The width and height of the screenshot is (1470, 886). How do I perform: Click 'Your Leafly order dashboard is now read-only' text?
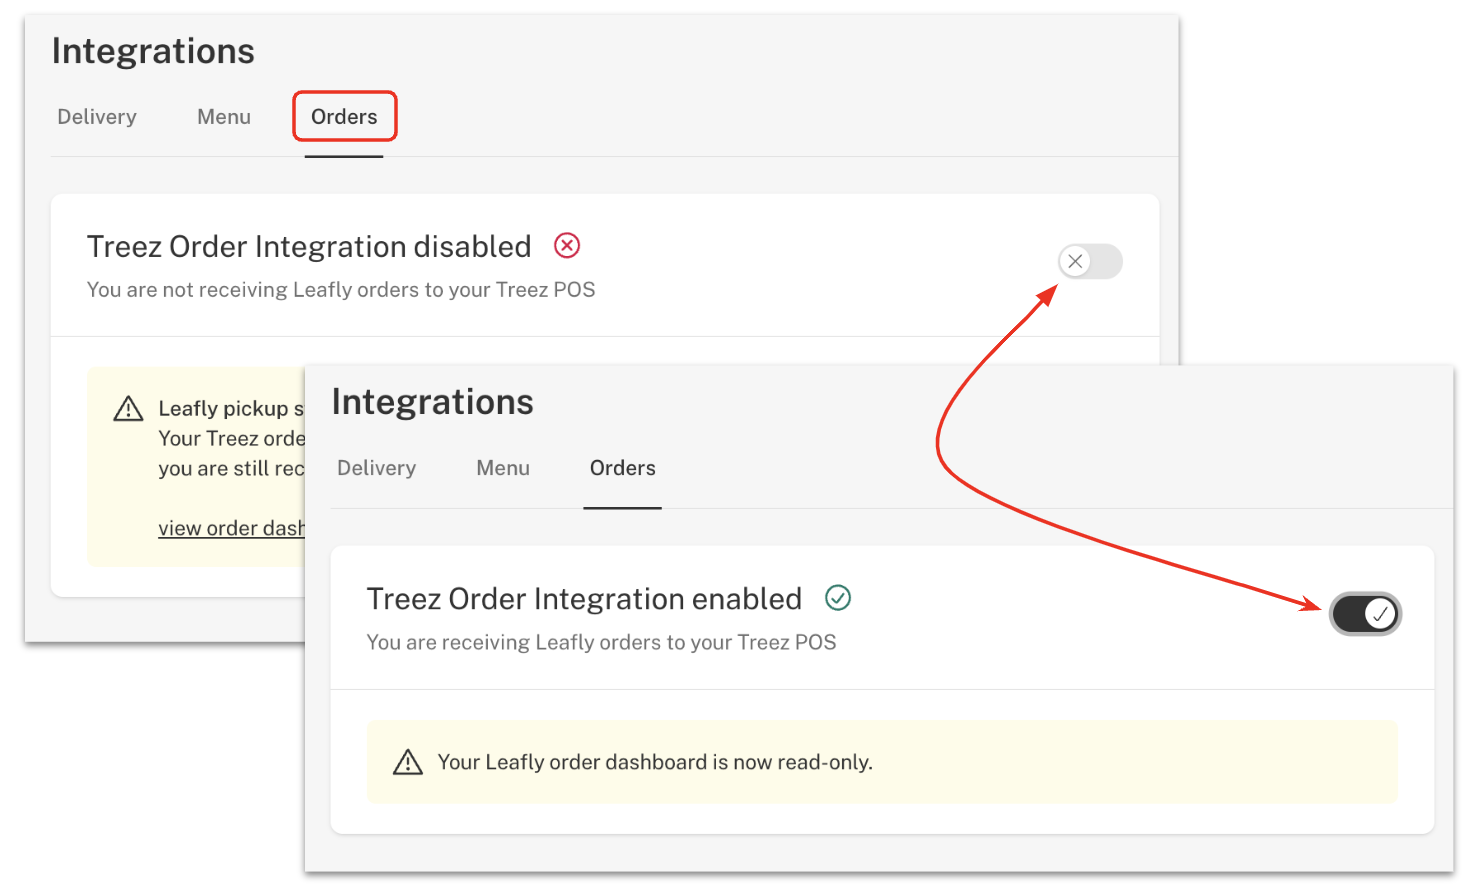tap(655, 762)
